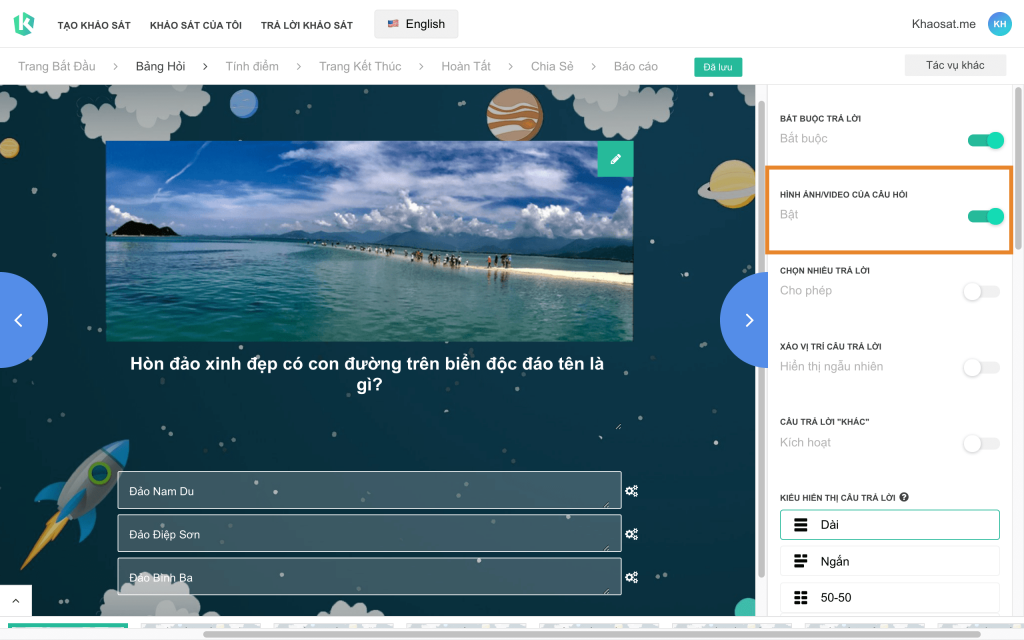Click the beach question image
Screen dimensions: 1024x640
[x=369, y=241]
